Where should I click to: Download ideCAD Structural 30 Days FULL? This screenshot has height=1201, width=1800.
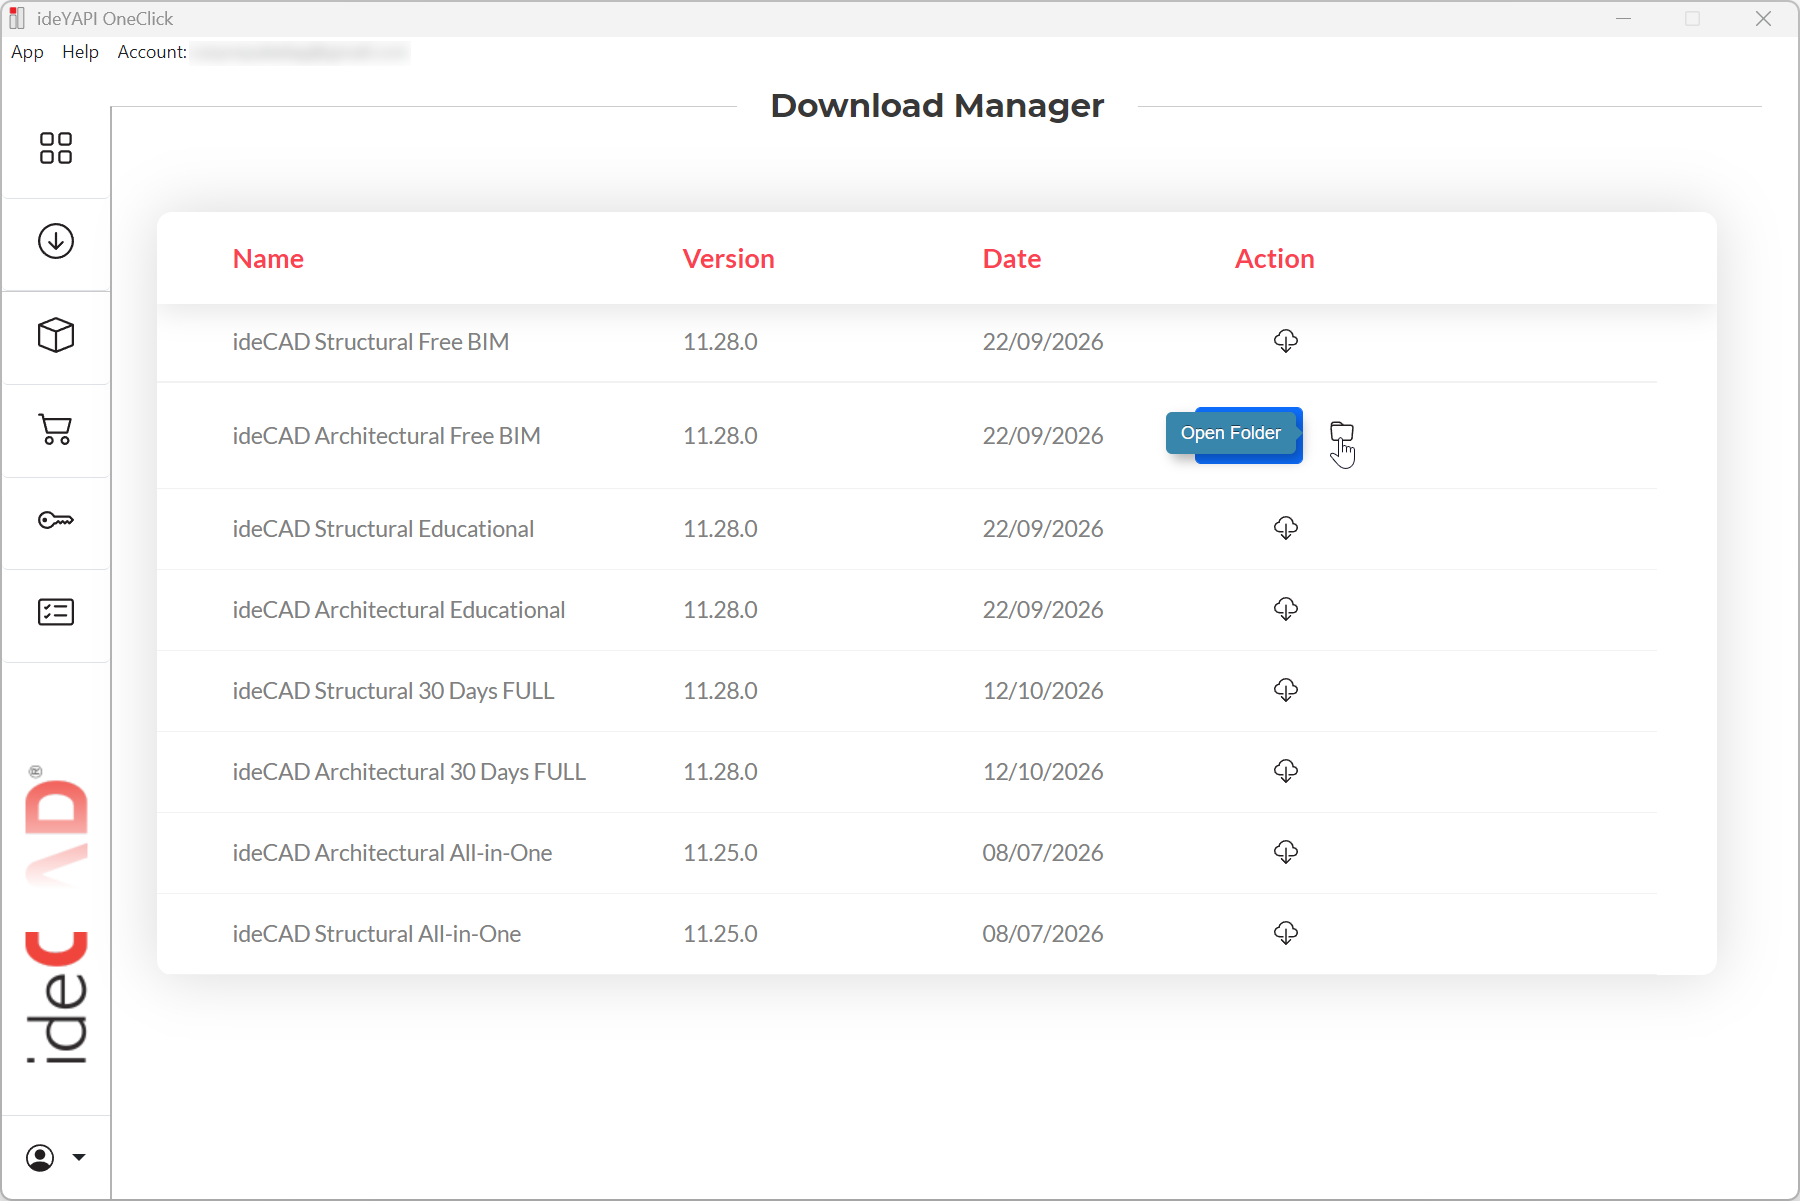click(1286, 690)
